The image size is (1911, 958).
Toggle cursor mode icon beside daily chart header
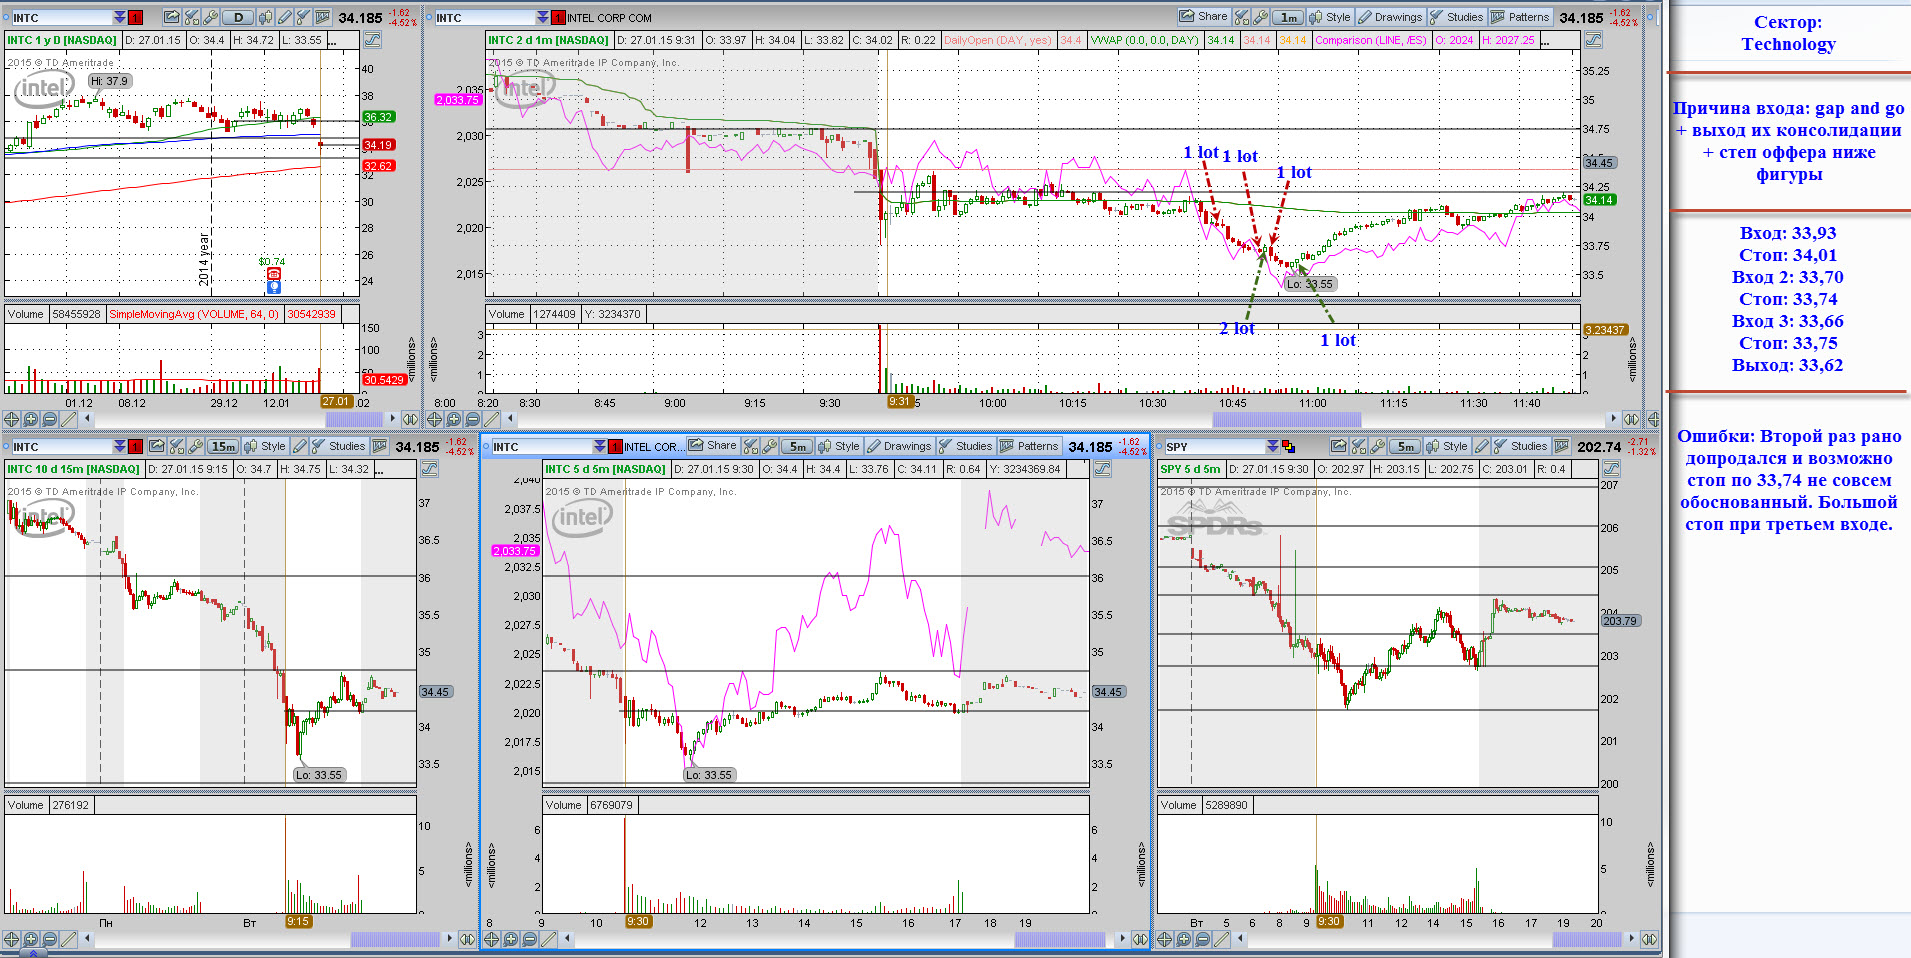pyautogui.click(x=372, y=40)
